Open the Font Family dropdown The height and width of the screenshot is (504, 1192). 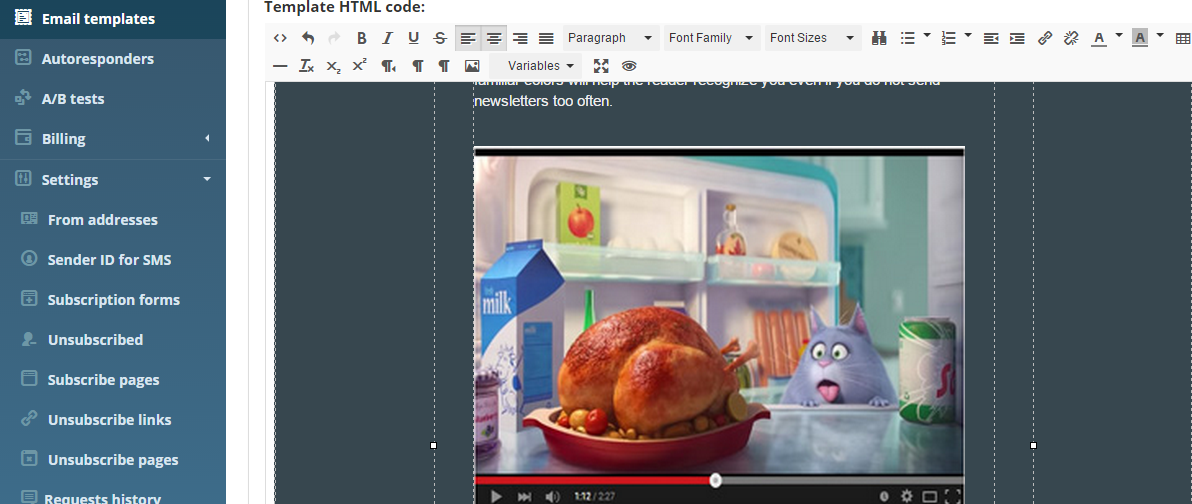pyautogui.click(x=712, y=38)
